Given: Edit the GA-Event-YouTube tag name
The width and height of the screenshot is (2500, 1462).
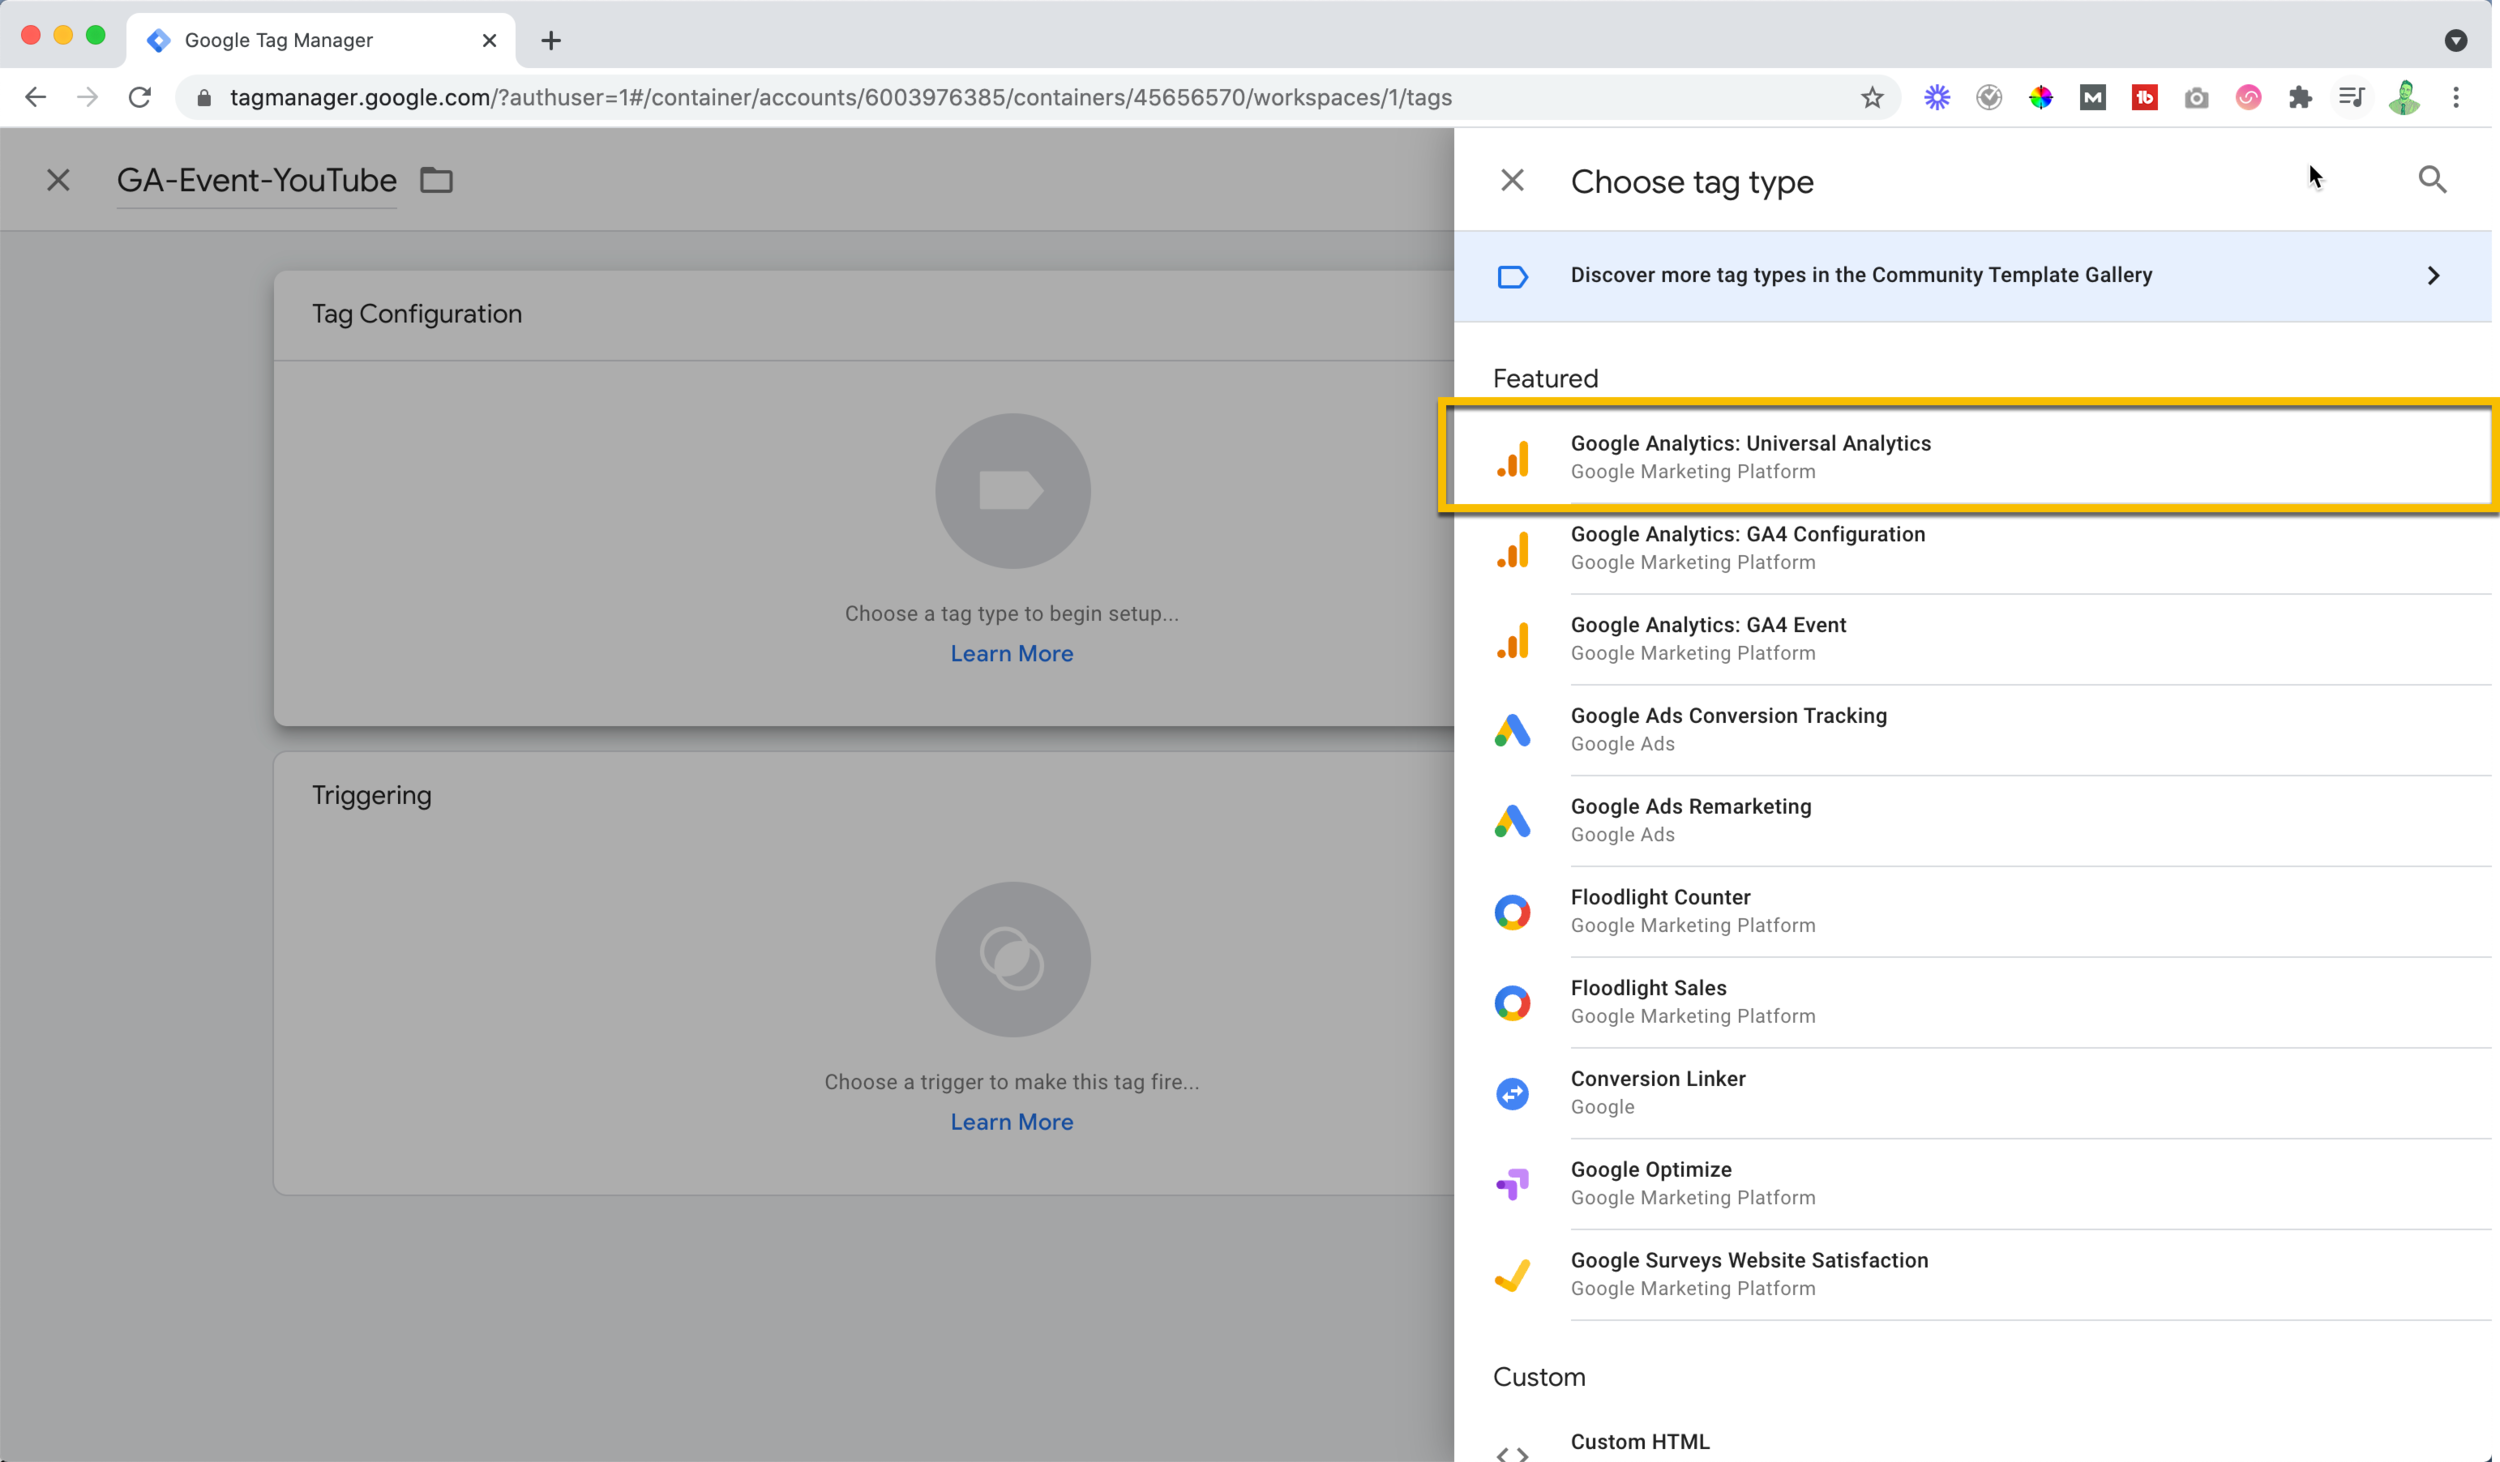Looking at the screenshot, I should coord(257,181).
